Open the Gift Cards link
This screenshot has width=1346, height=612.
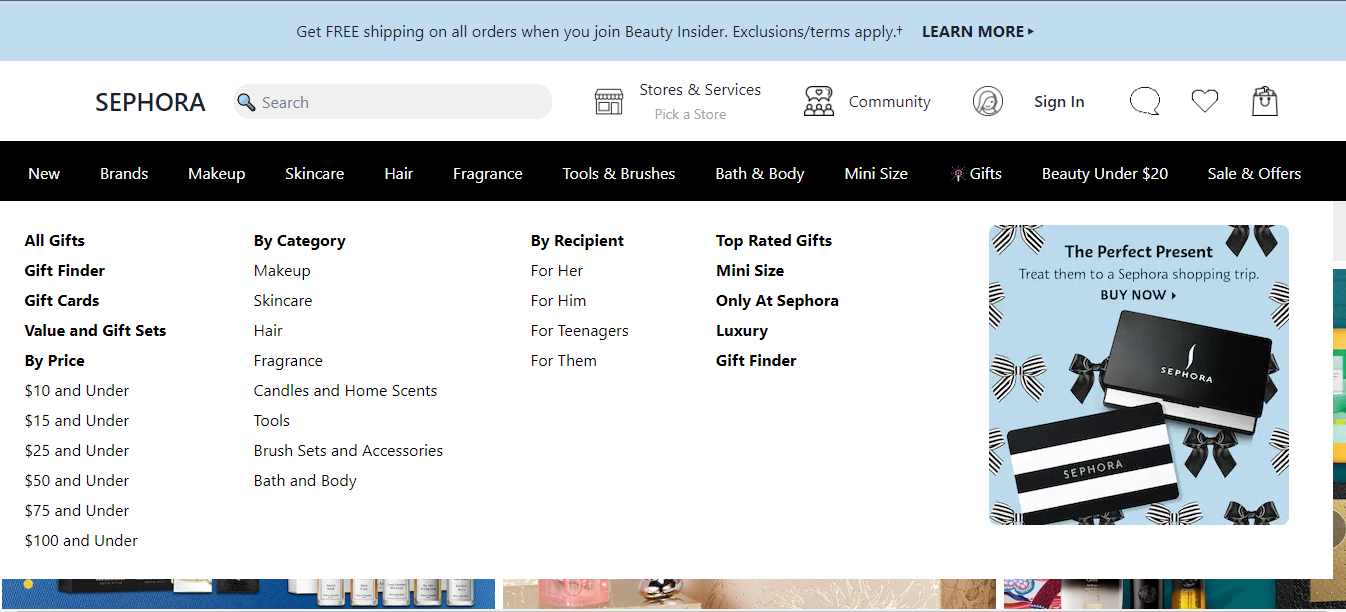click(x=62, y=300)
